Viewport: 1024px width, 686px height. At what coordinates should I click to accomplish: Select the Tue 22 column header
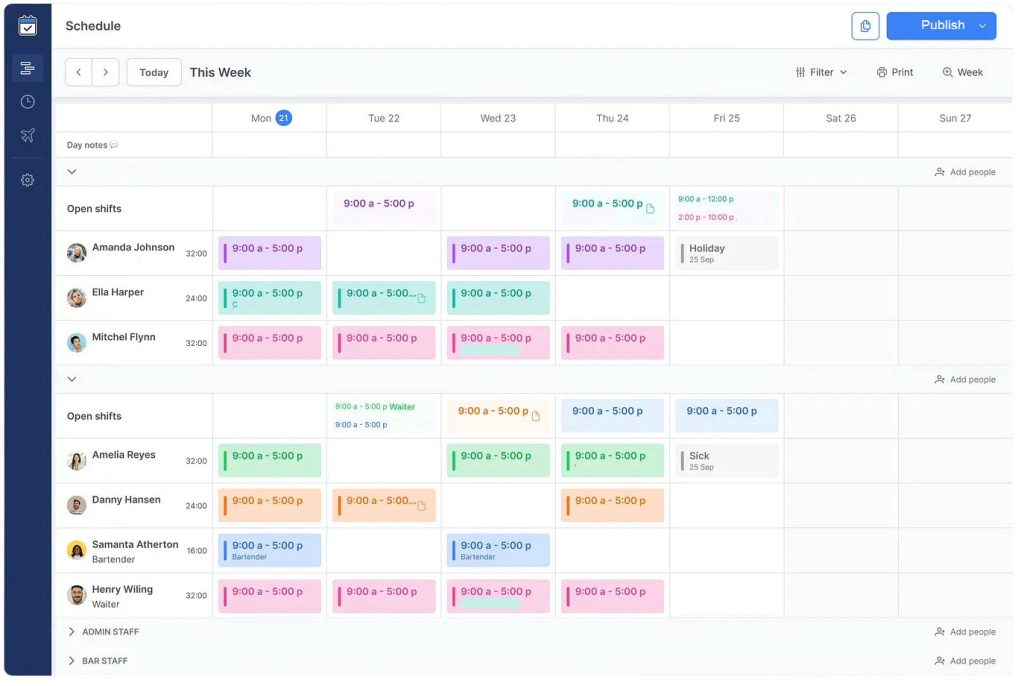point(384,118)
